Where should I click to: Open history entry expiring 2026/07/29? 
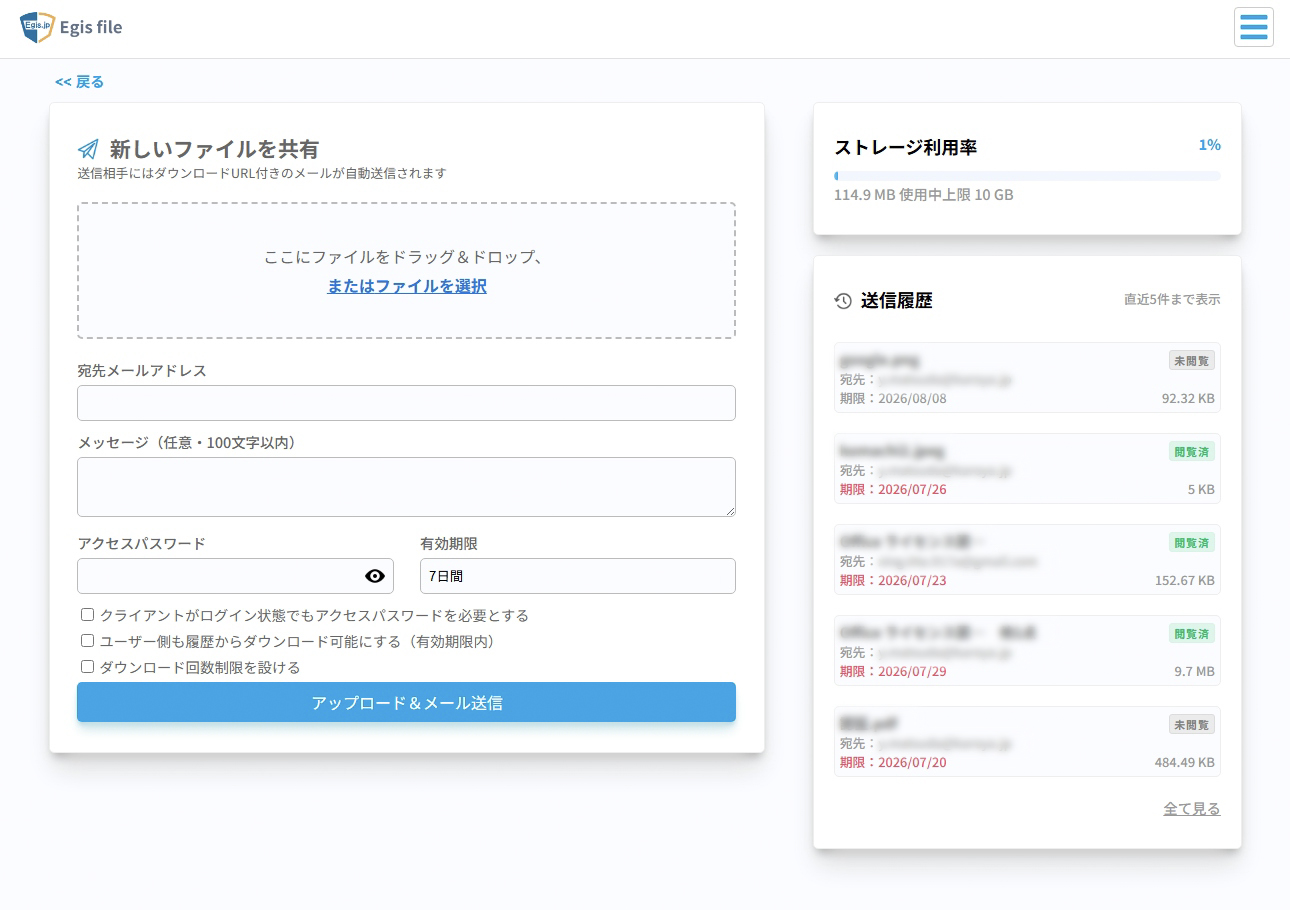coord(1027,651)
